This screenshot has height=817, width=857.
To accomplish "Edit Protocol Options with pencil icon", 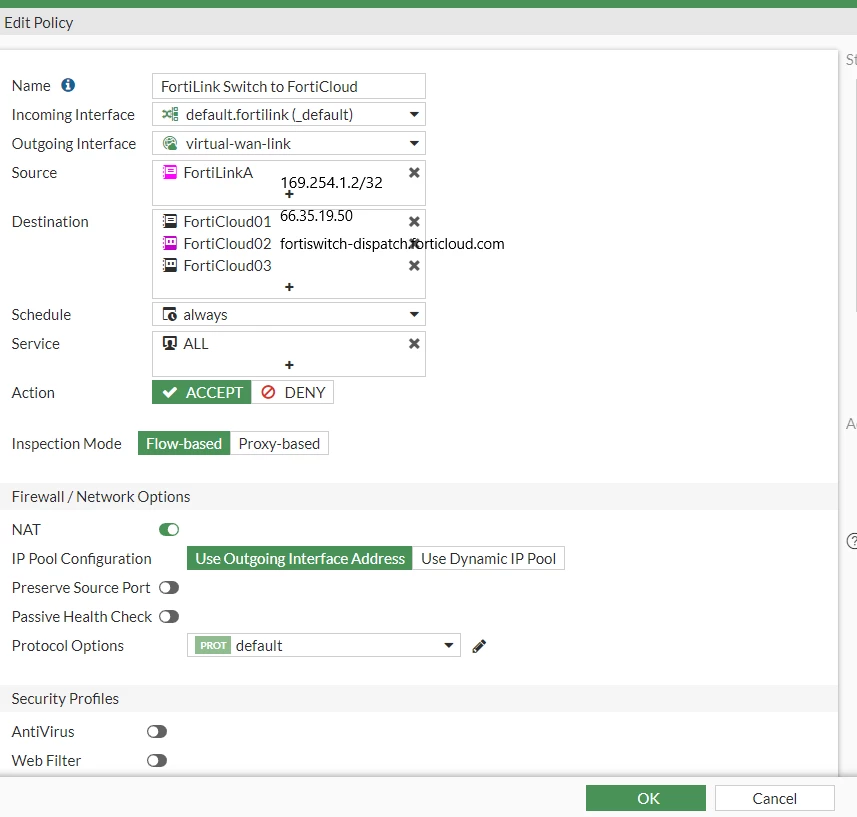I will (x=479, y=646).
